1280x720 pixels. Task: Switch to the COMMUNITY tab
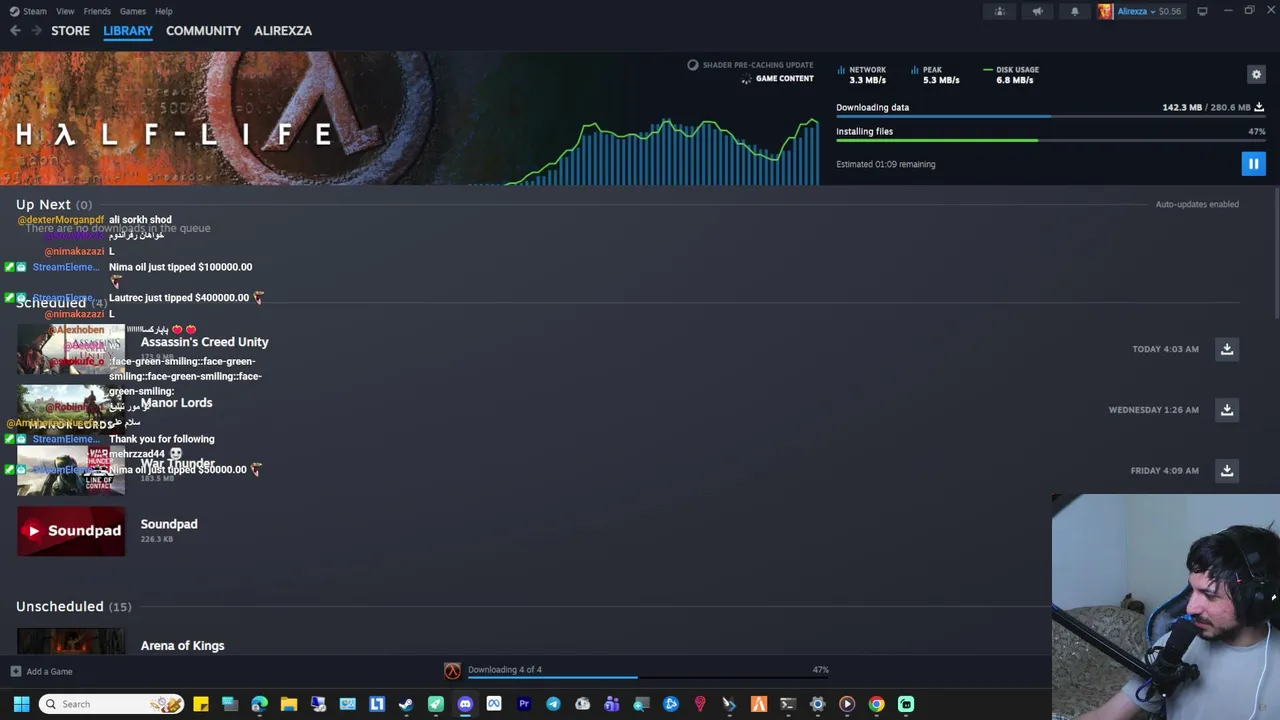click(x=203, y=31)
